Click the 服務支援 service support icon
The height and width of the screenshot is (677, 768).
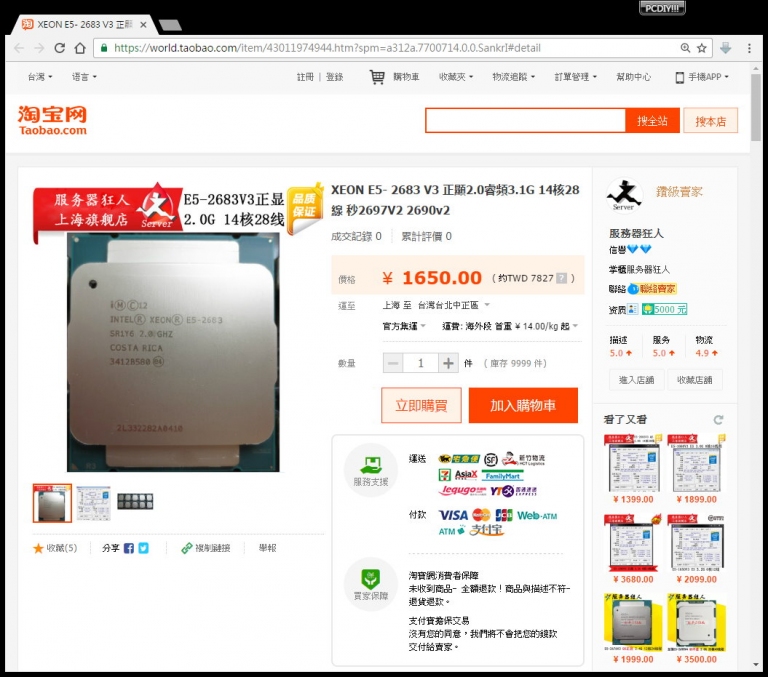pyautogui.click(x=371, y=470)
